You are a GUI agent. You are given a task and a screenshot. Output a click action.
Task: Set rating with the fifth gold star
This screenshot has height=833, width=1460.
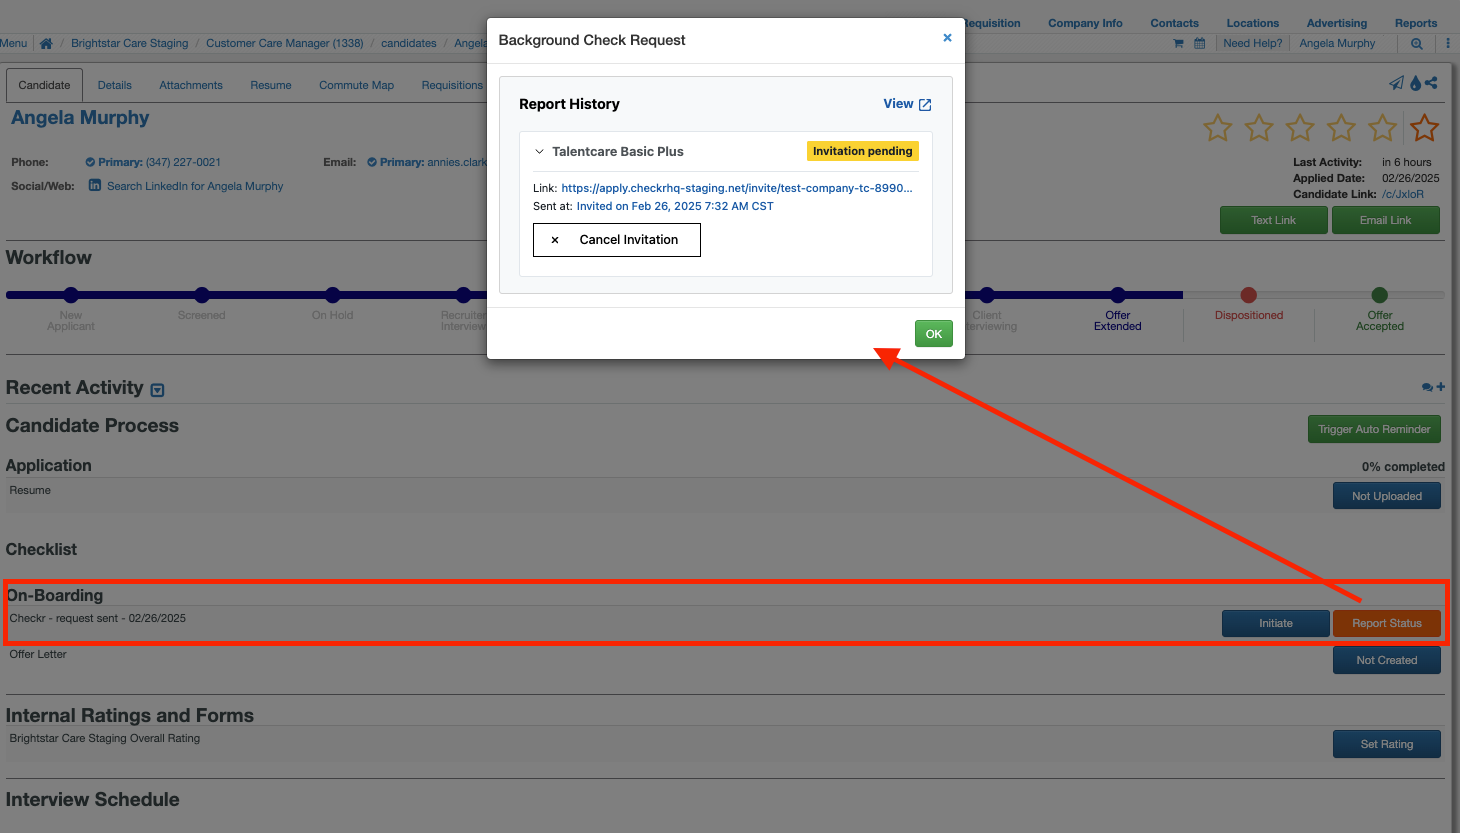1382,128
